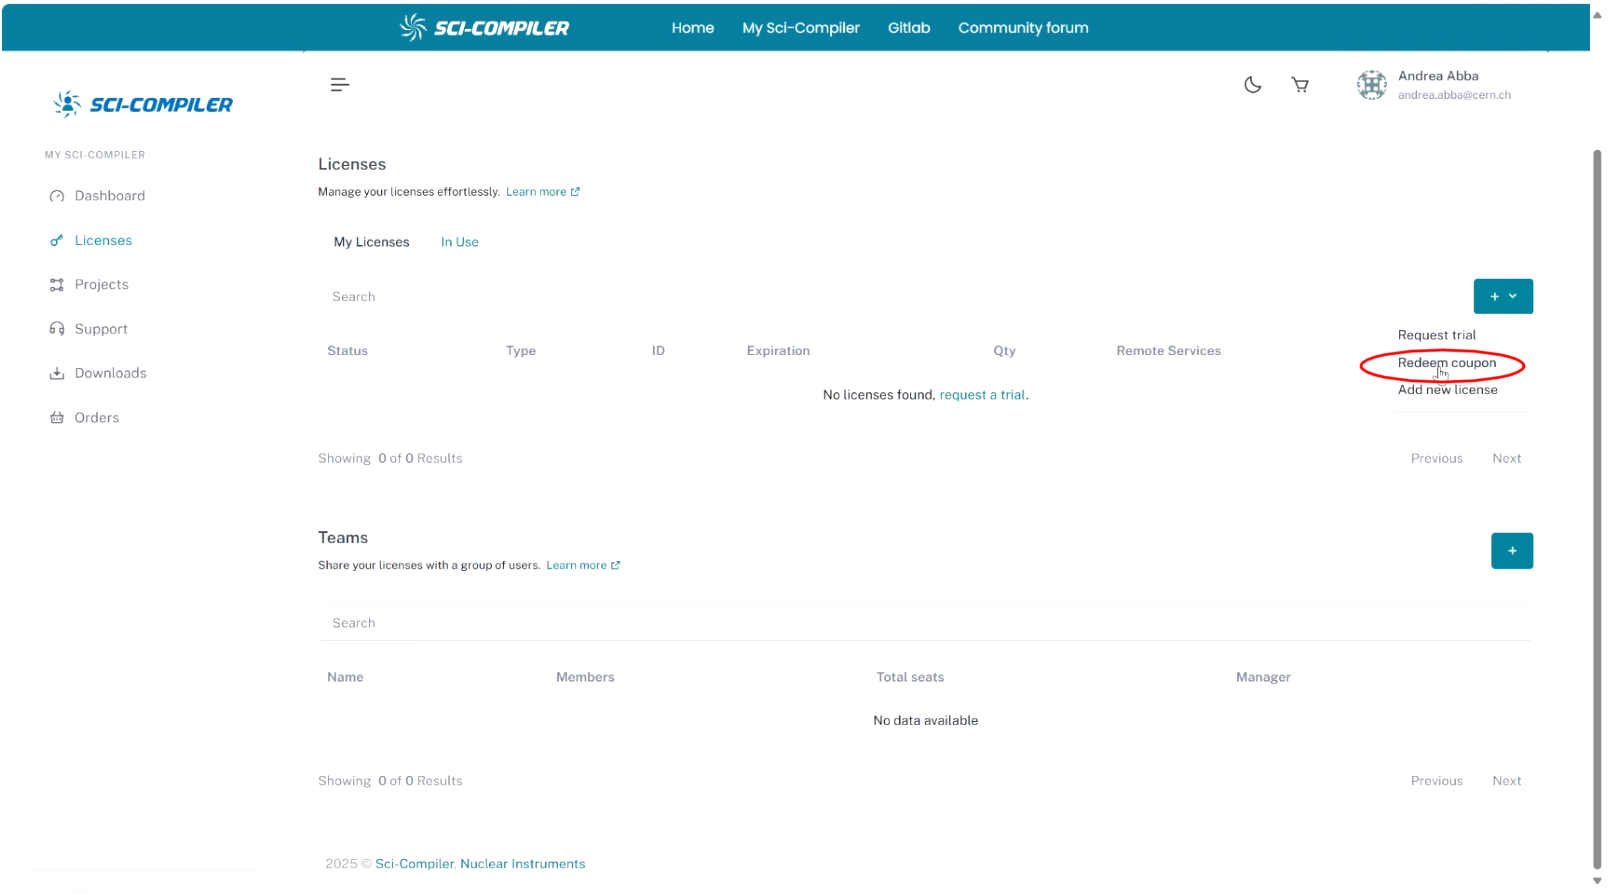Click the Home top navigation item

(693, 28)
